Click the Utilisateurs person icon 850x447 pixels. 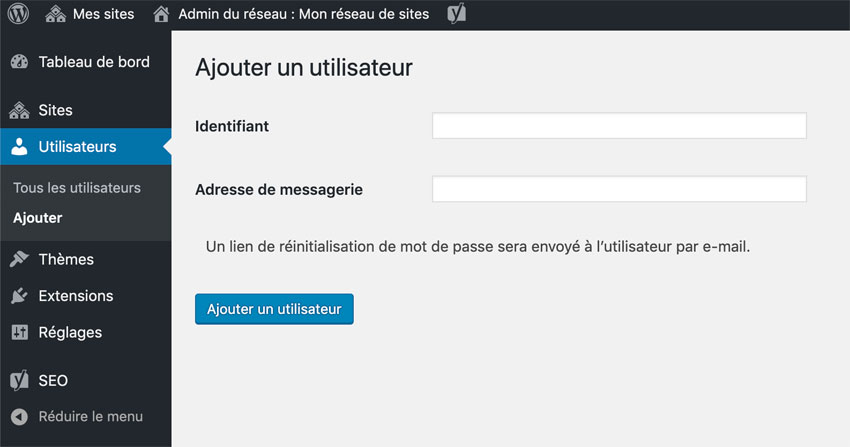click(20, 146)
